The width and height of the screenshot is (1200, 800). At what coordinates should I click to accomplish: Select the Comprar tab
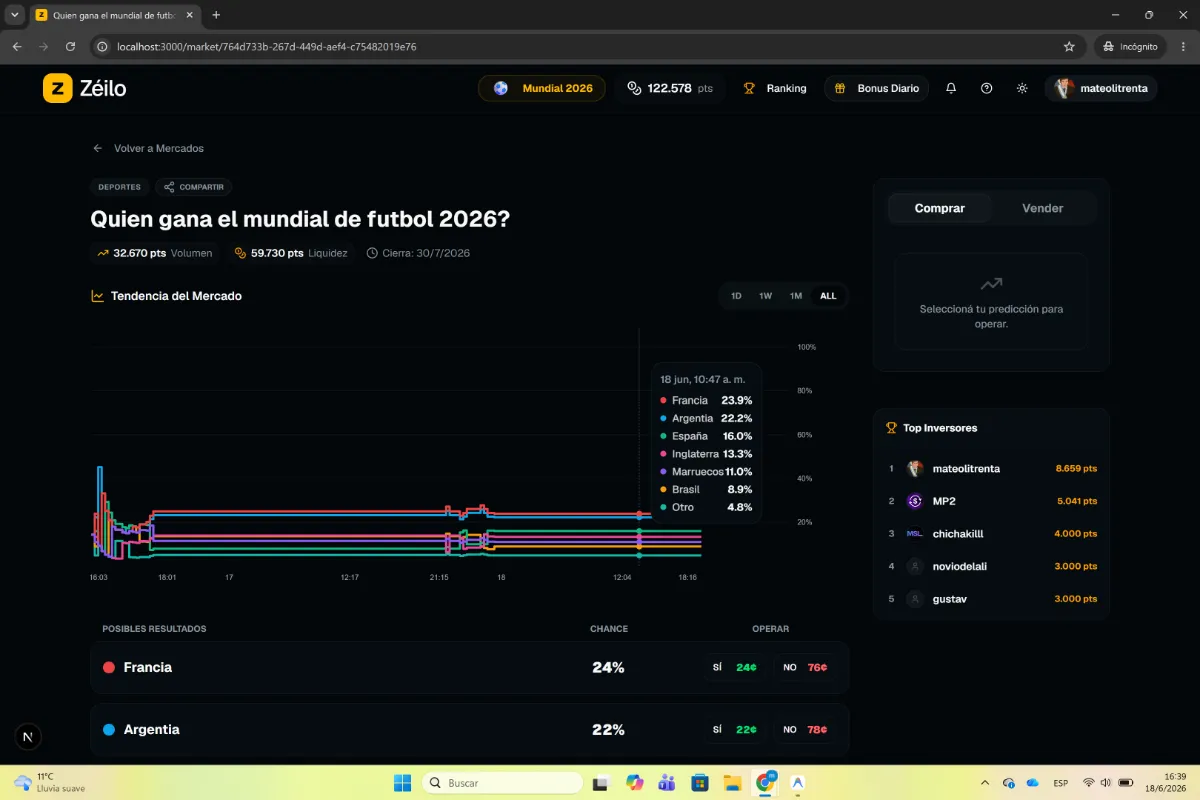(x=940, y=208)
